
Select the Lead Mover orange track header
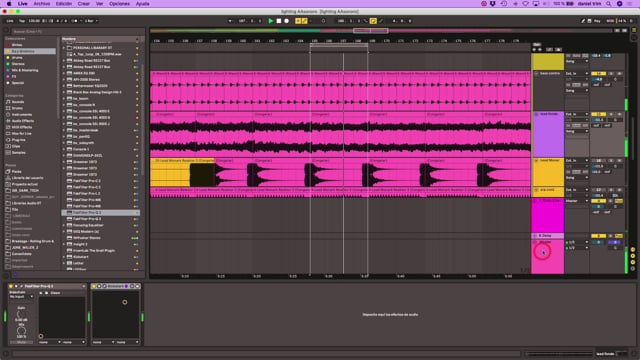tap(548, 172)
